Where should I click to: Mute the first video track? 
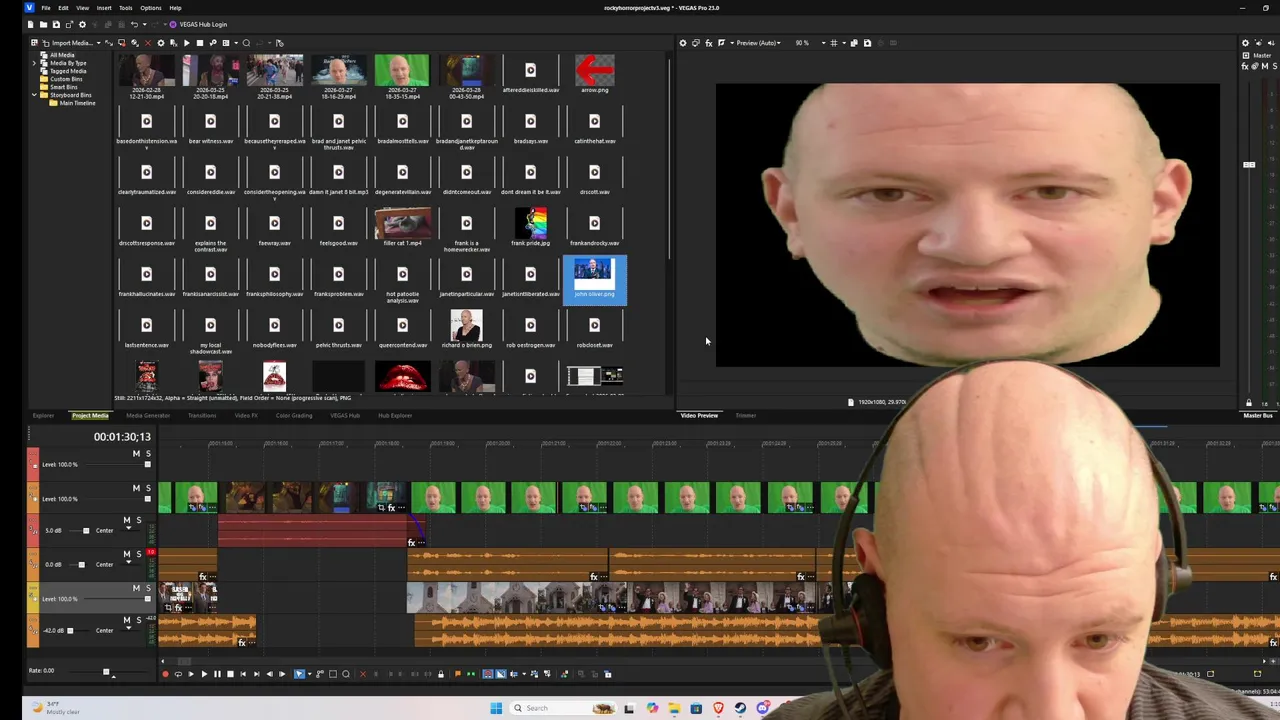point(136,454)
